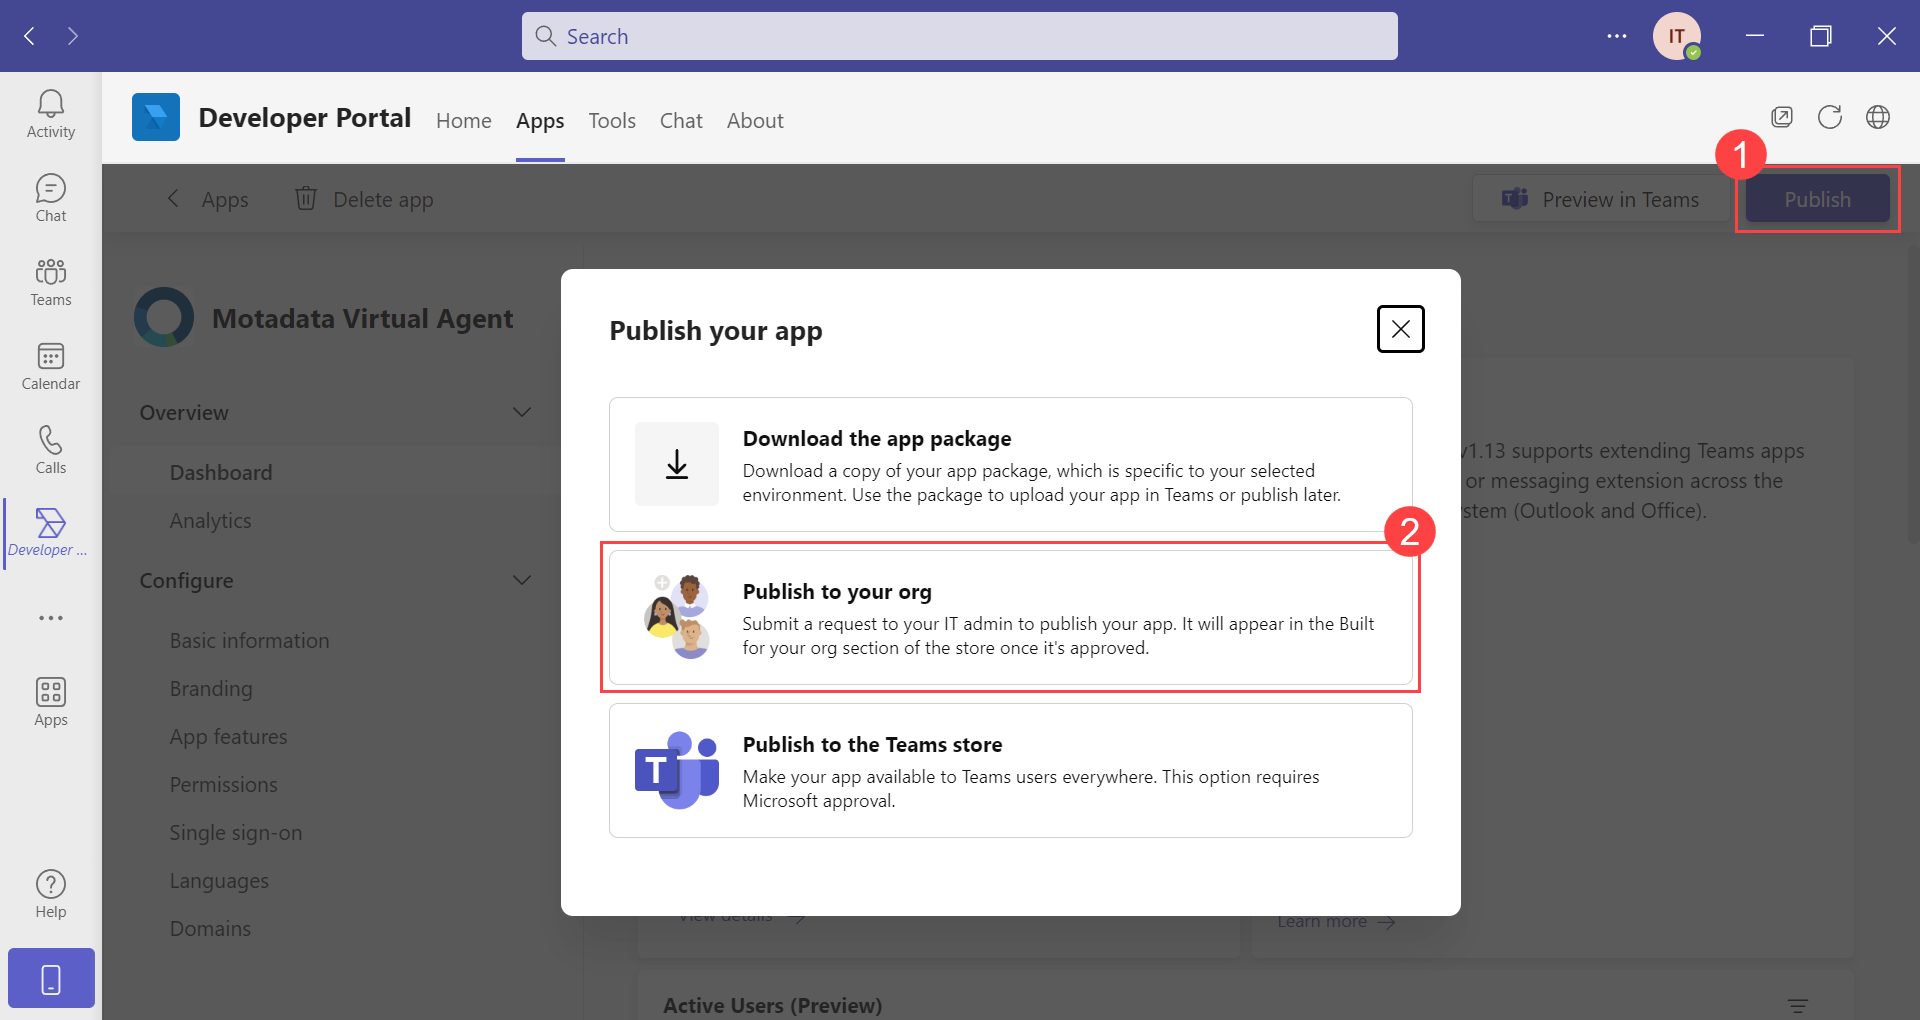
Task: Open the Calendar from the sidebar
Action: click(x=50, y=366)
